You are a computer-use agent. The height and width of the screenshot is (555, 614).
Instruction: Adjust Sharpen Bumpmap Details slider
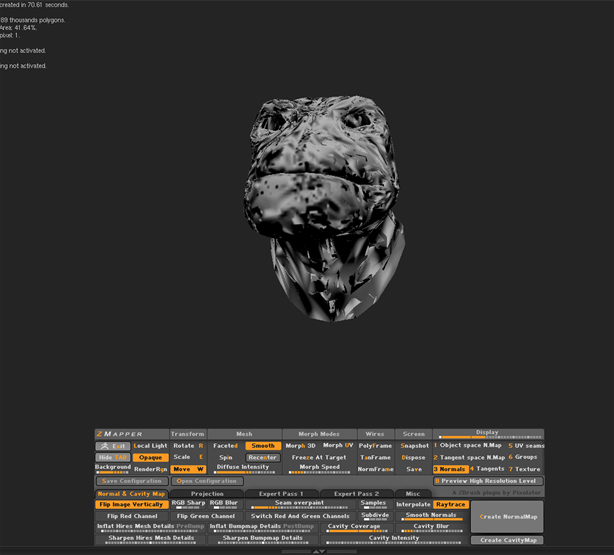262,539
